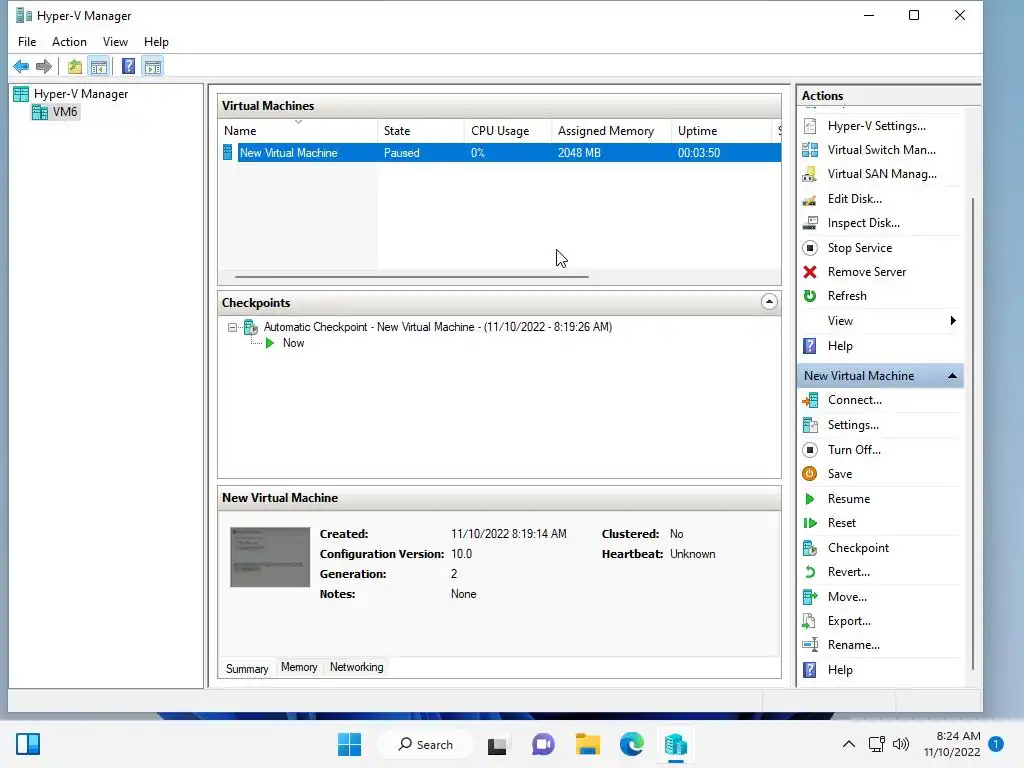
Task: Click the Virtual Machines horizontal scrollbar
Action: (x=411, y=276)
